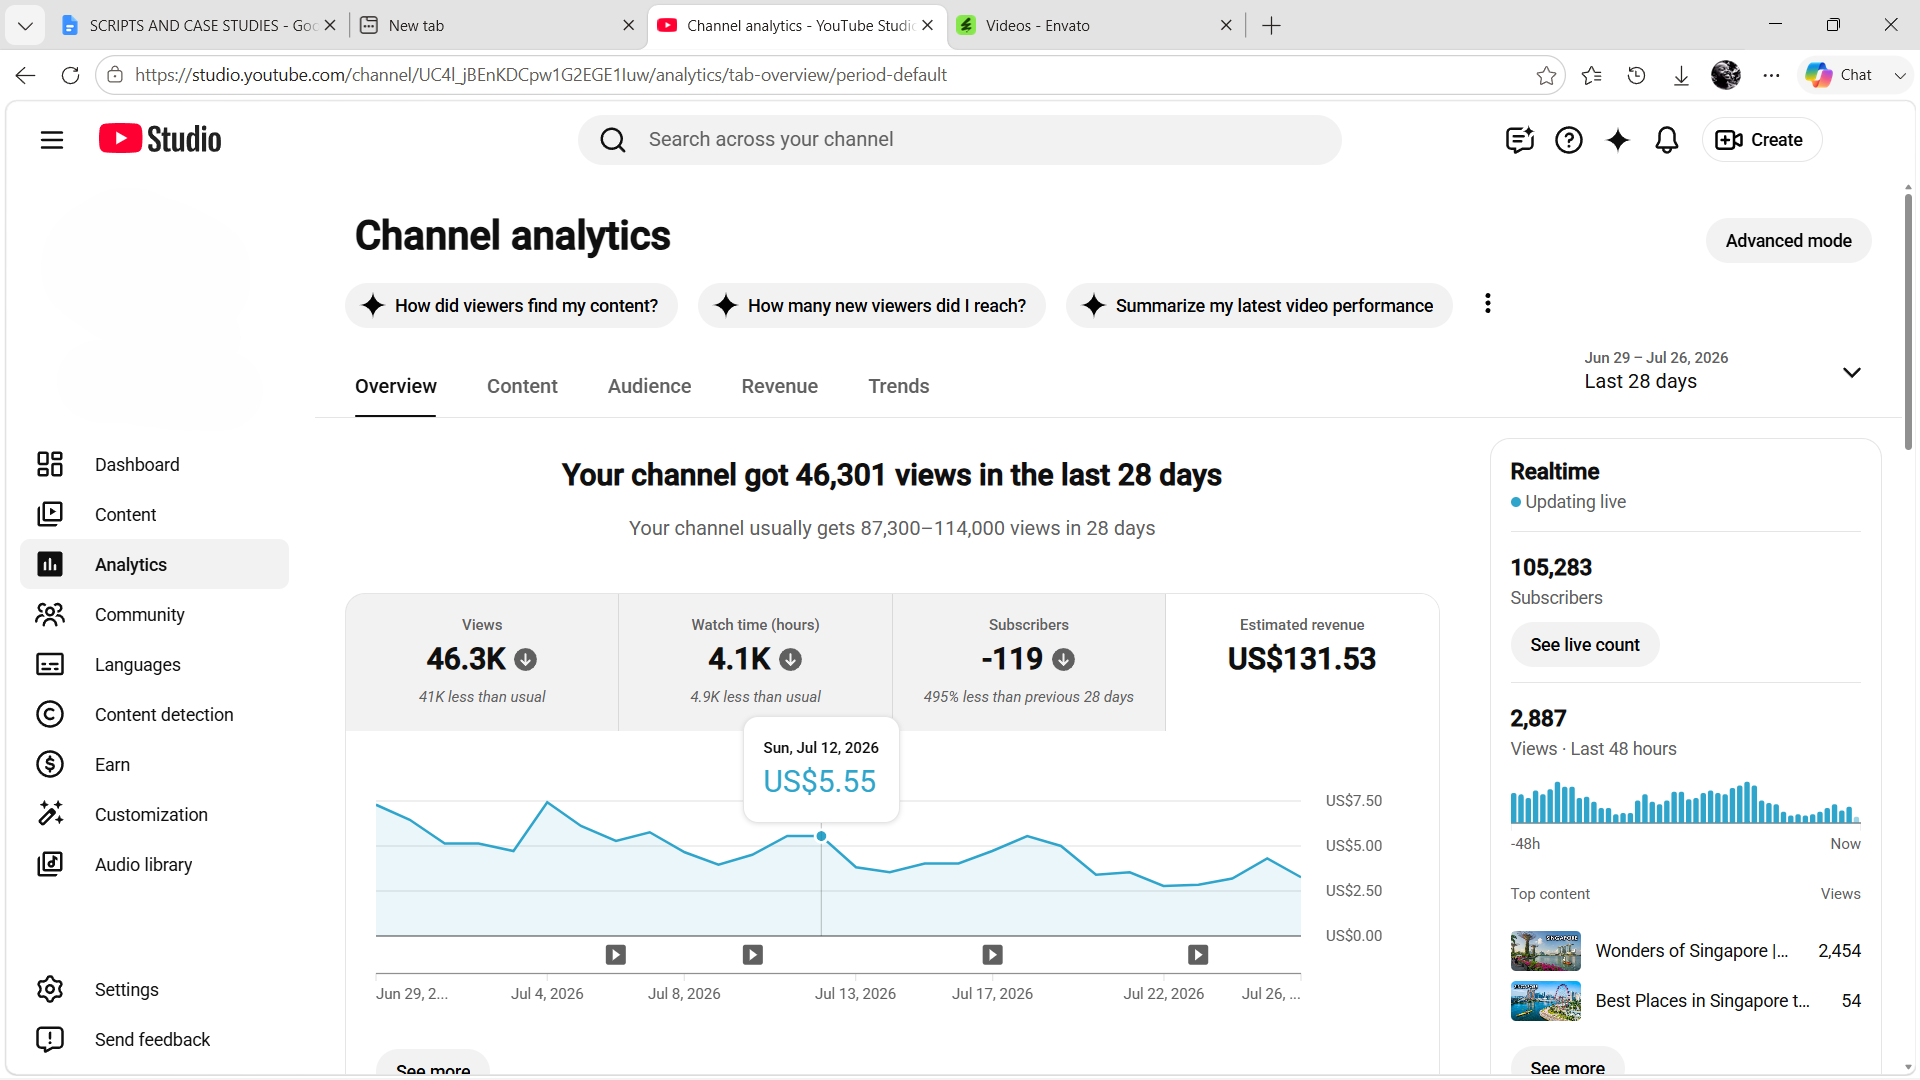Switch to the Overview tab

pos(396,386)
